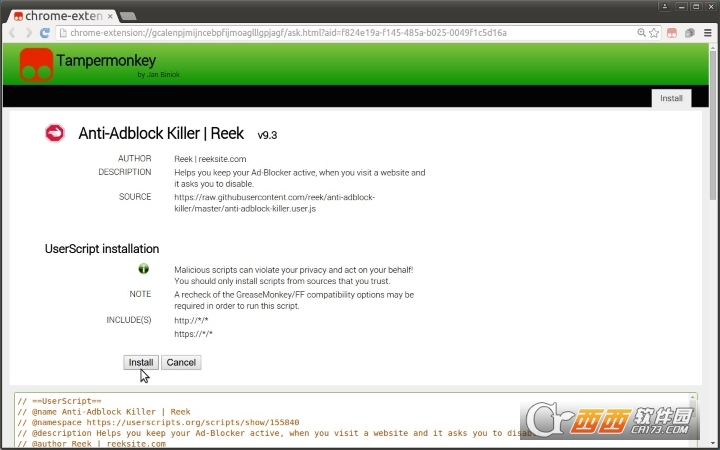This screenshot has height=450, width=720.
Task: Select the chrome-extension tab
Action: [x=63, y=16]
